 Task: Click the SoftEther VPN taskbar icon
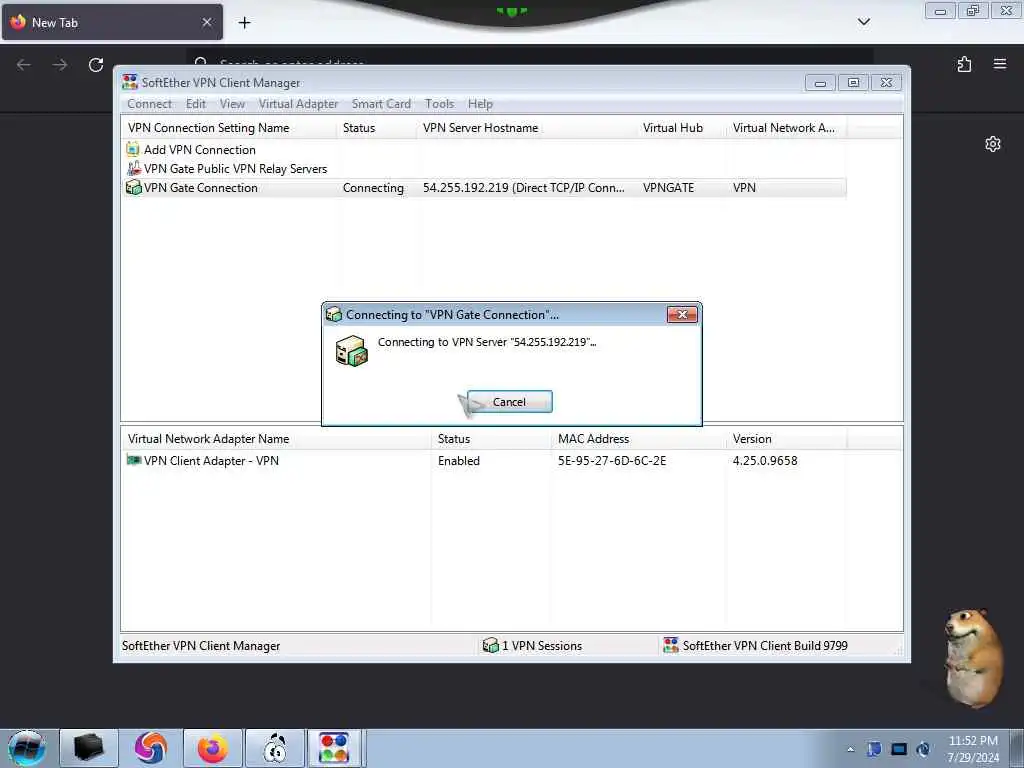click(334, 748)
